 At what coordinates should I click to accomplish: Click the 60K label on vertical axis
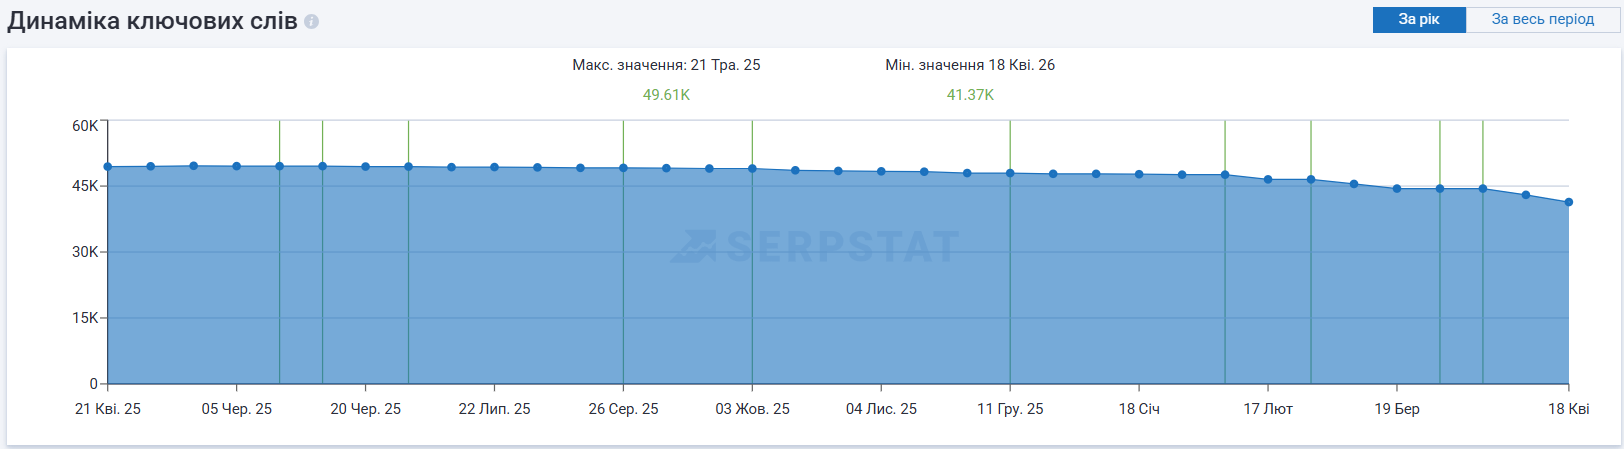click(x=85, y=126)
